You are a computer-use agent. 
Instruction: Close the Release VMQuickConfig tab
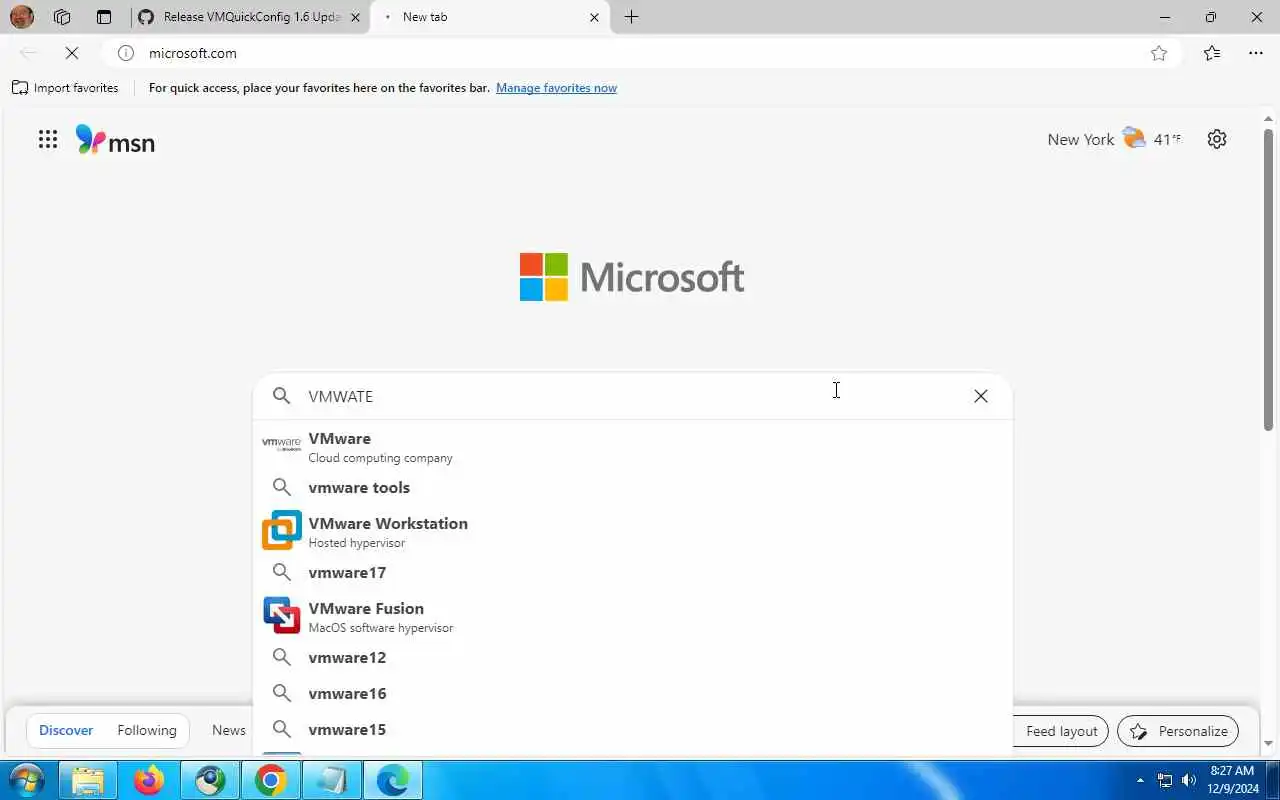click(x=355, y=17)
